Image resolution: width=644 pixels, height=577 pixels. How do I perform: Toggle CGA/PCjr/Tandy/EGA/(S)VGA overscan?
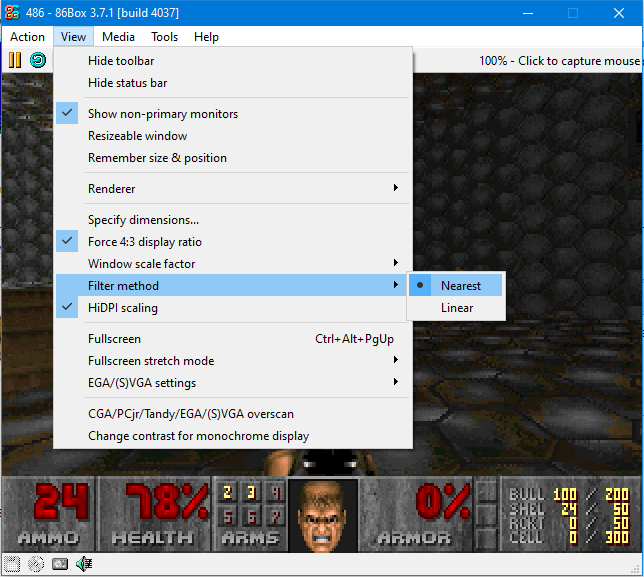(233, 414)
